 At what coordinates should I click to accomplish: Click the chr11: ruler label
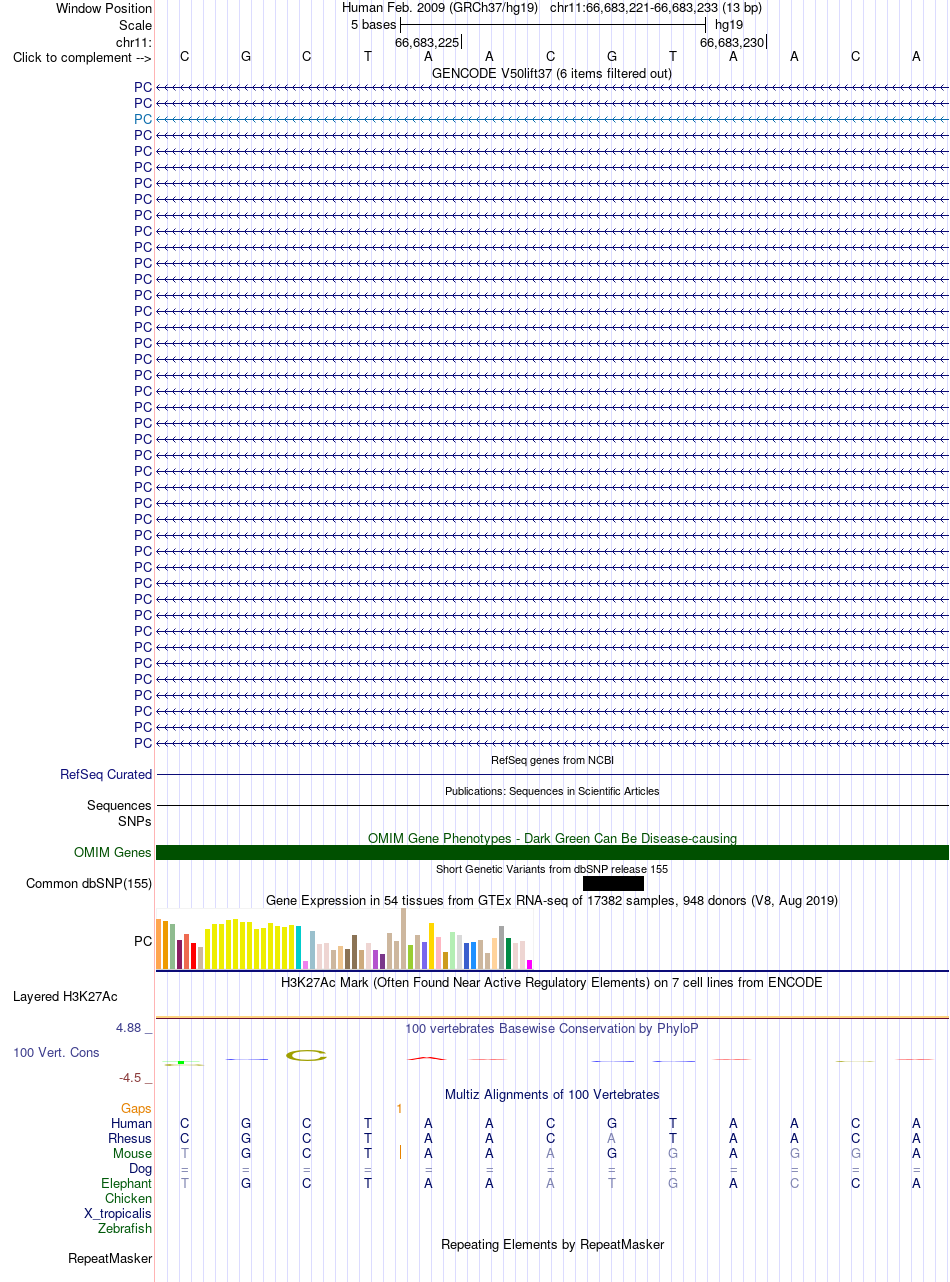coord(134,42)
